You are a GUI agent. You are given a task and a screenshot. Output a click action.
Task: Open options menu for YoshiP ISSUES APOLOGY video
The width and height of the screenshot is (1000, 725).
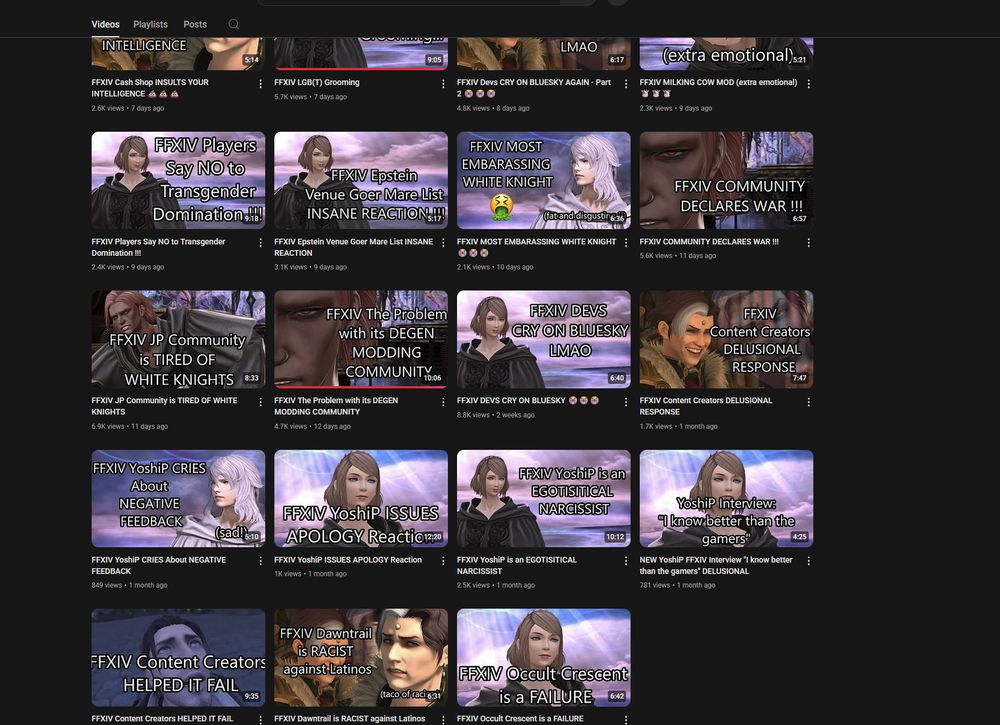click(443, 561)
